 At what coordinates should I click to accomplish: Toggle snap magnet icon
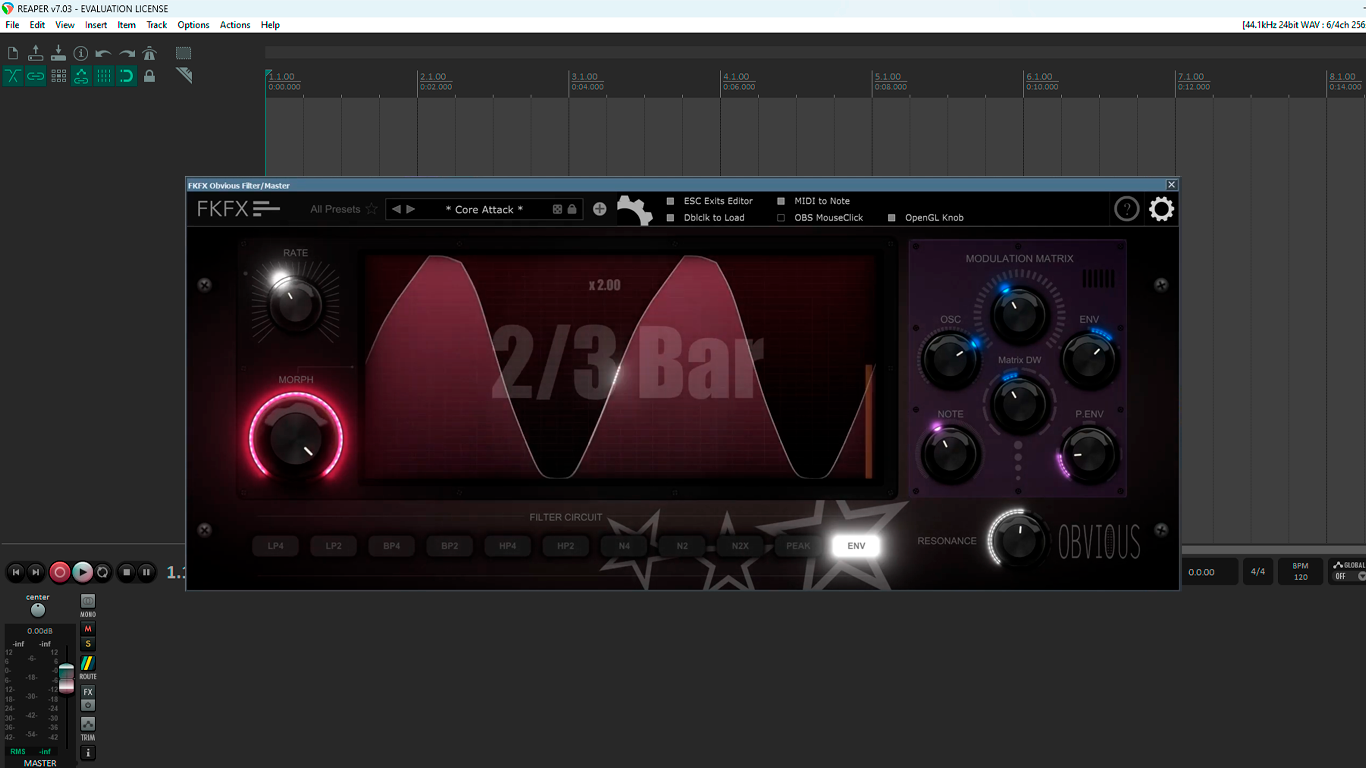point(127,76)
